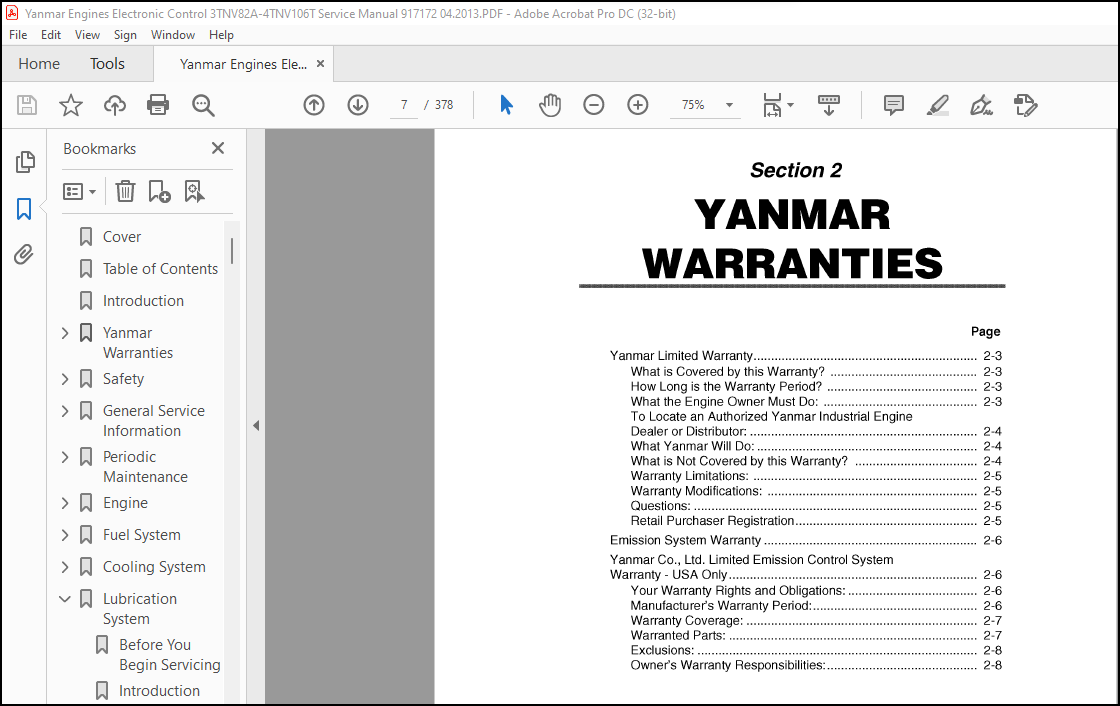1120x706 pixels.
Task: Open the View menu
Action: pos(87,35)
